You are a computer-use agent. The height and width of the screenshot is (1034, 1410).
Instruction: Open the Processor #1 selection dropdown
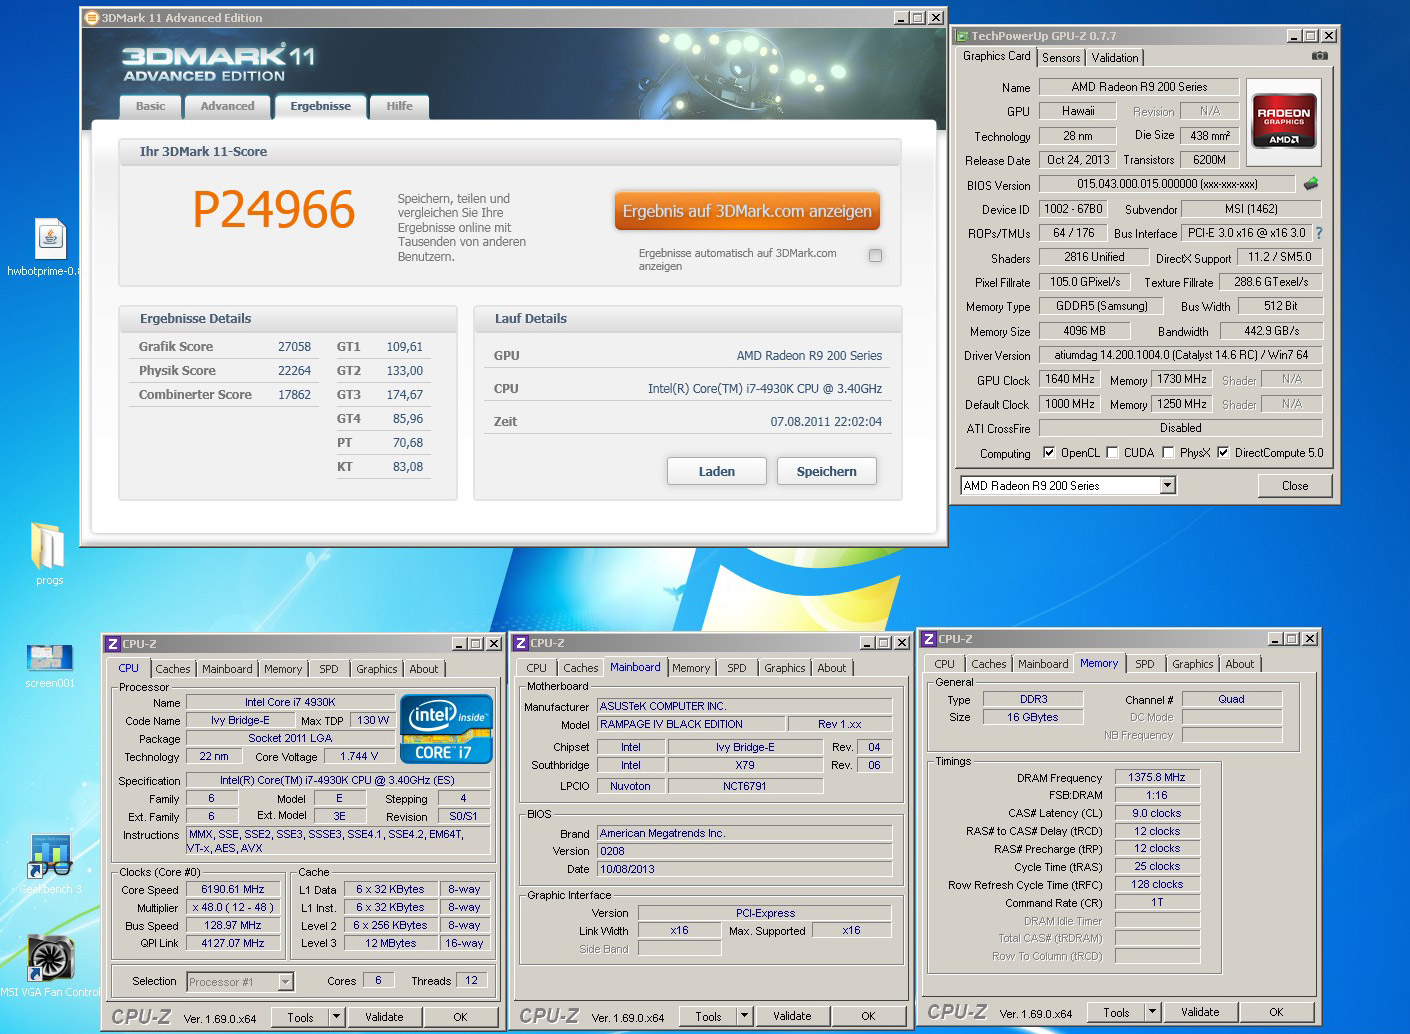pyautogui.click(x=285, y=982)
